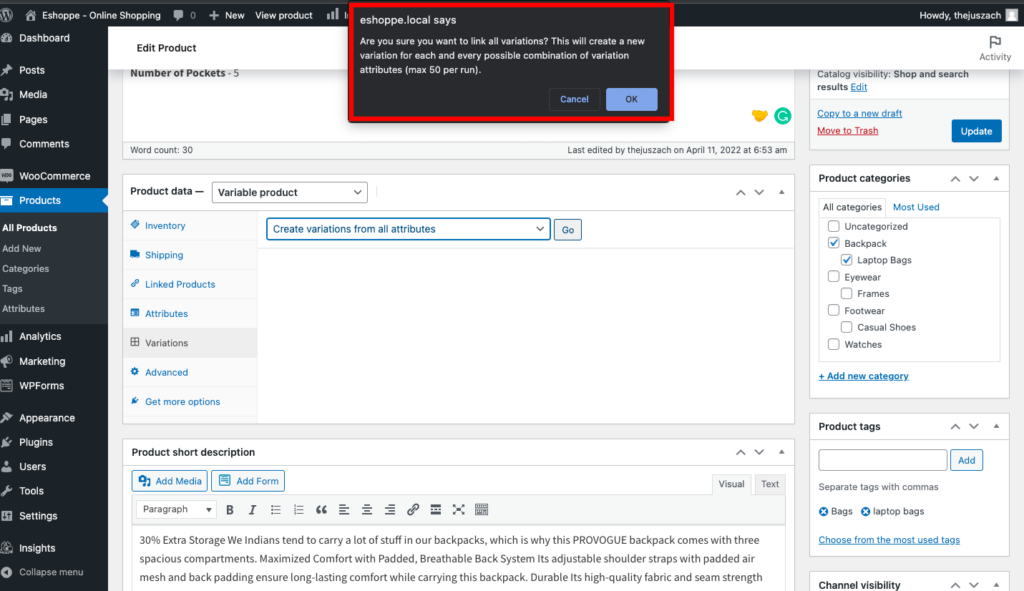Toggle Bold formatting in short description
The height and width of the screenshot is (591, 1024).
click(230, 509)
